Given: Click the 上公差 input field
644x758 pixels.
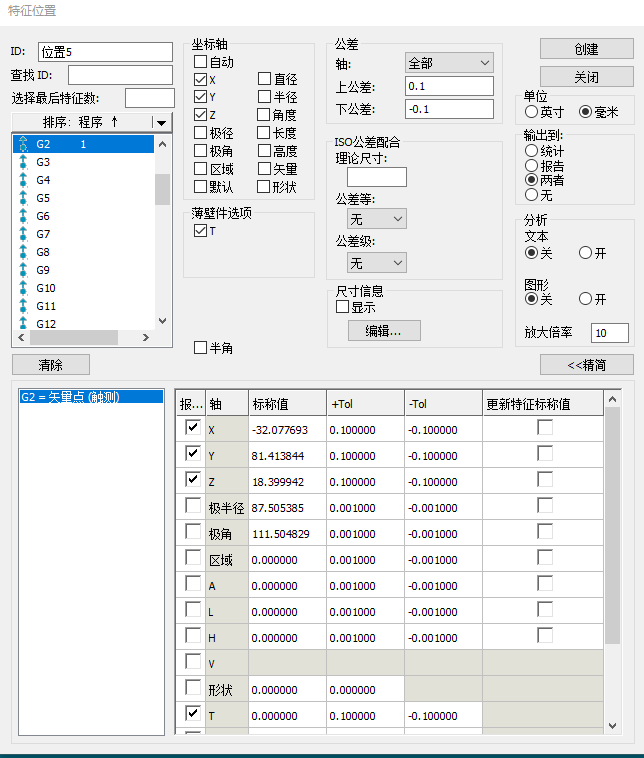Looking at the screenshot, I should point(449,86).
